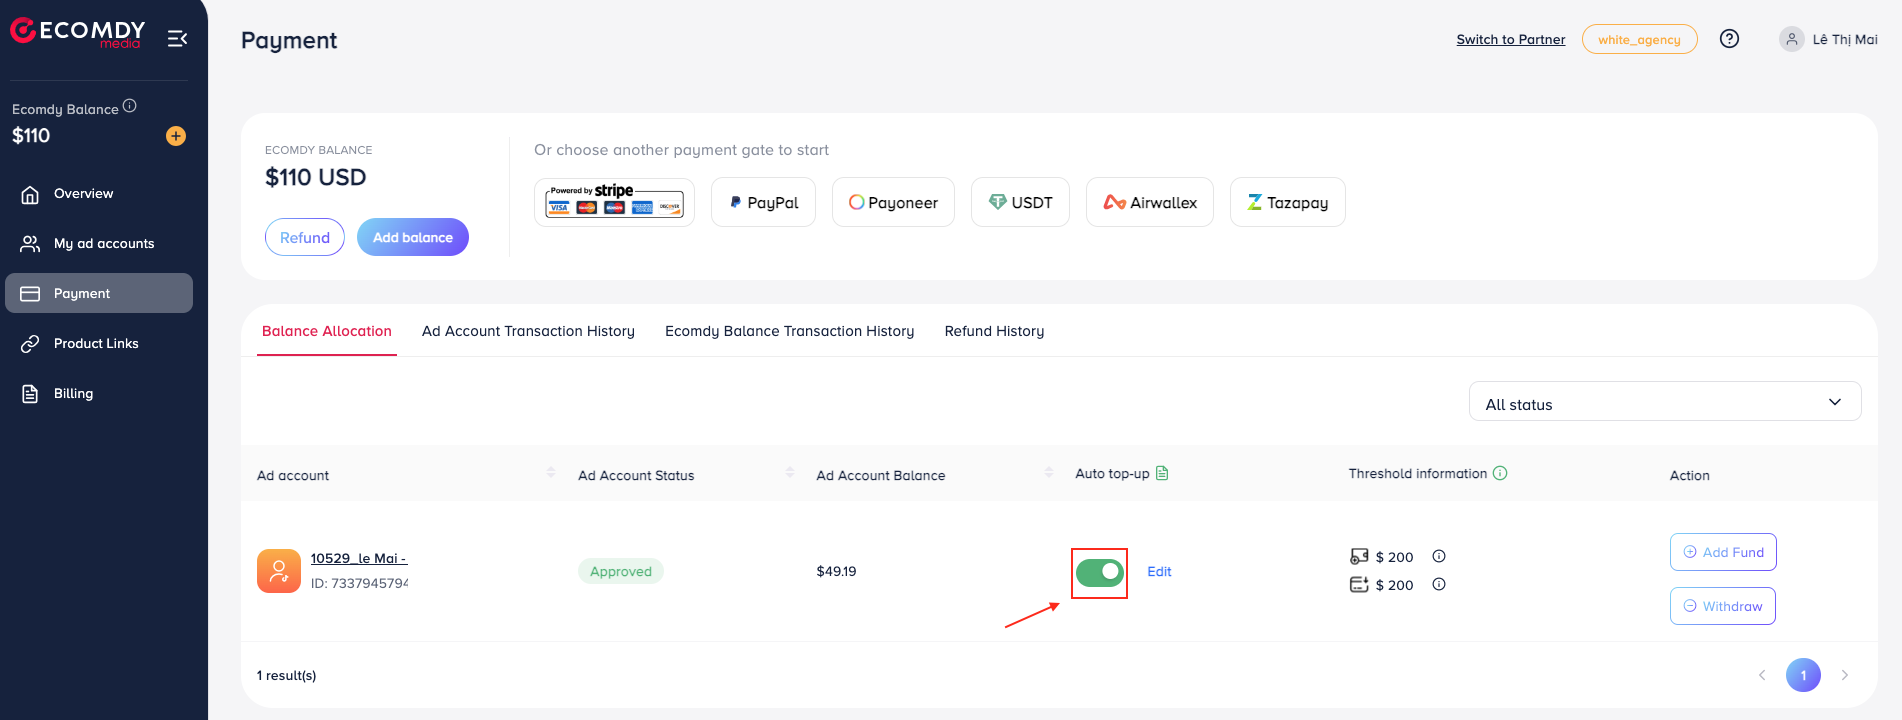The height and width of the screenshot is (720, 1902).
Task: Click the Ecomdy media logo
Action: click(77, 33)
